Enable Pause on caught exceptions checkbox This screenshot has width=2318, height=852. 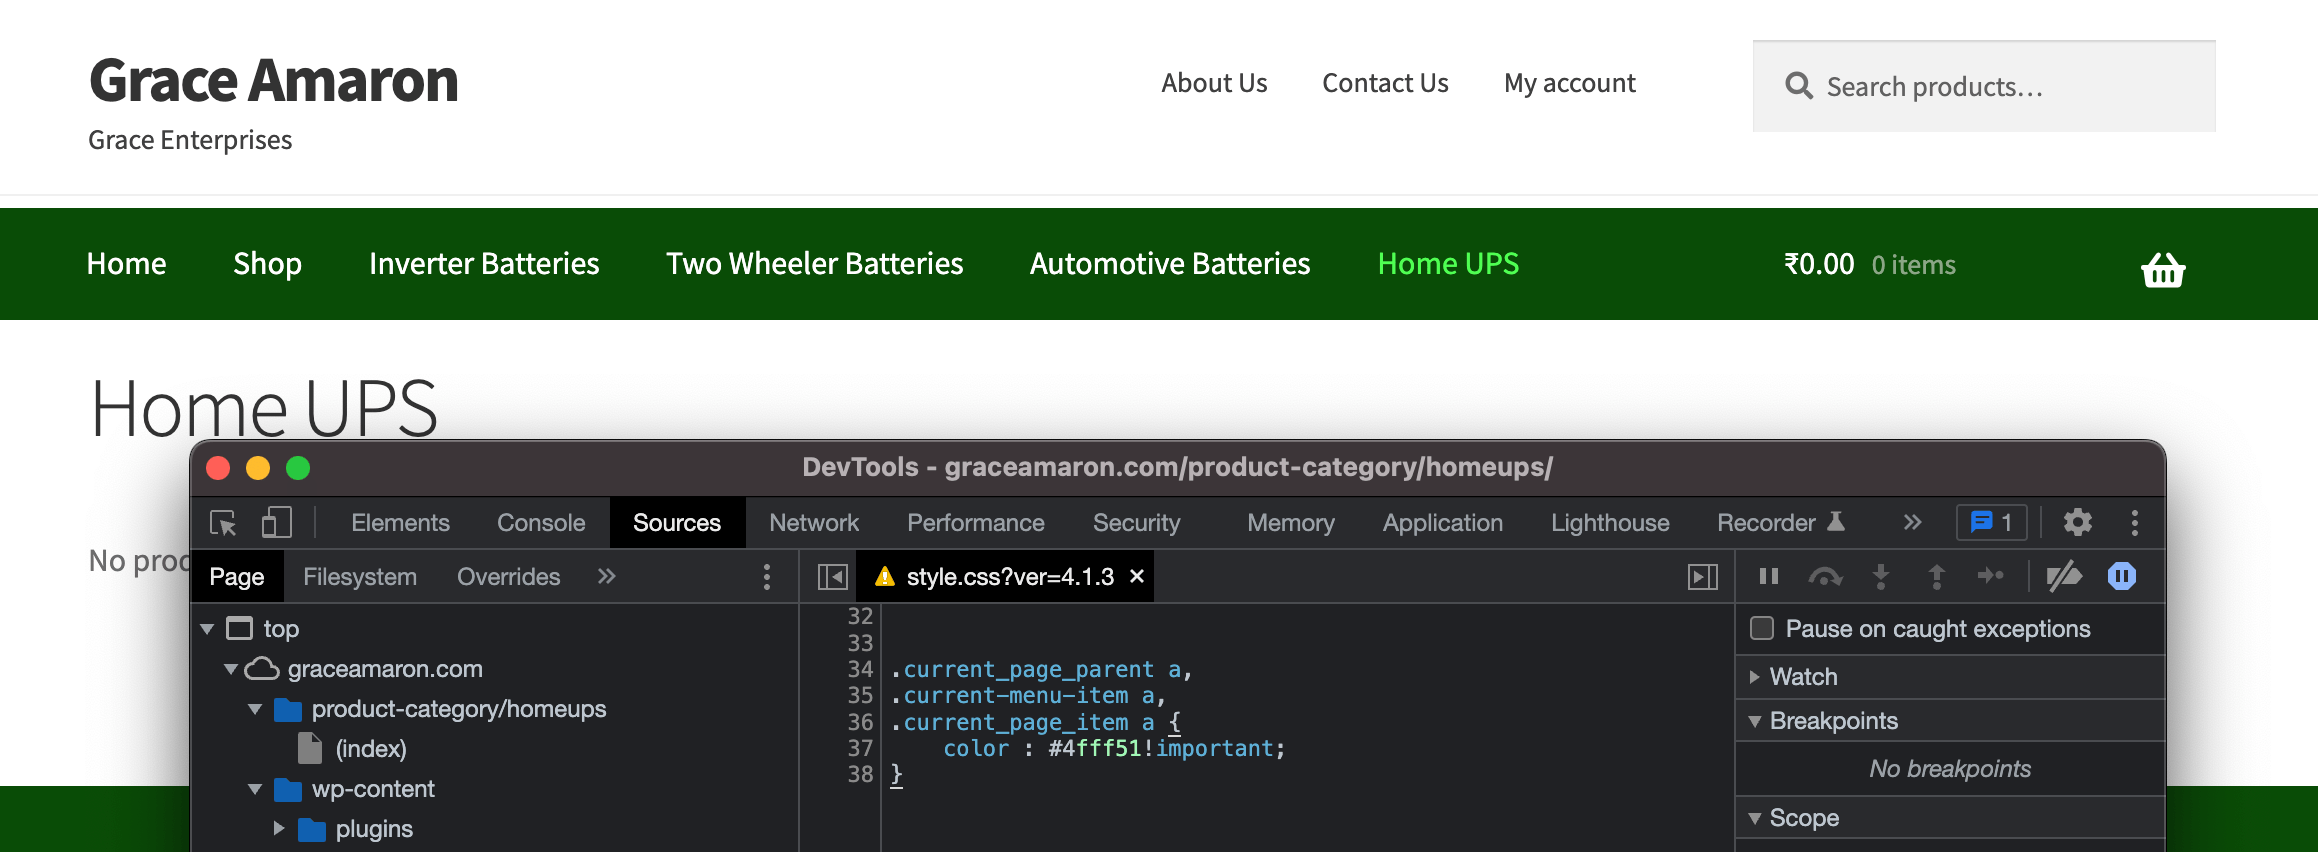(x=1762, y=629)
